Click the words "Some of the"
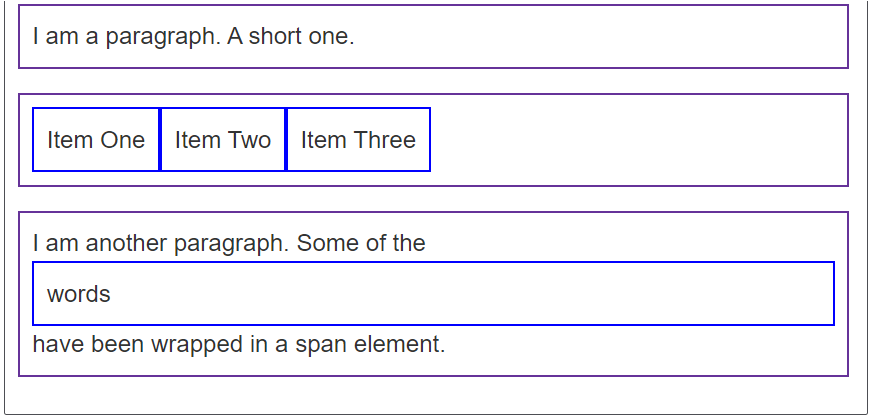 (361, 243)
